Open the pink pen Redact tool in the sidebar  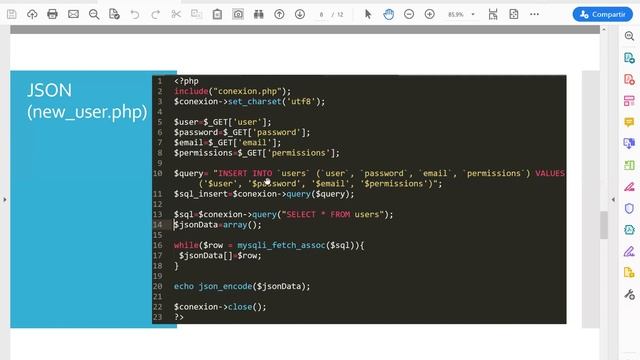coord(629,187)
